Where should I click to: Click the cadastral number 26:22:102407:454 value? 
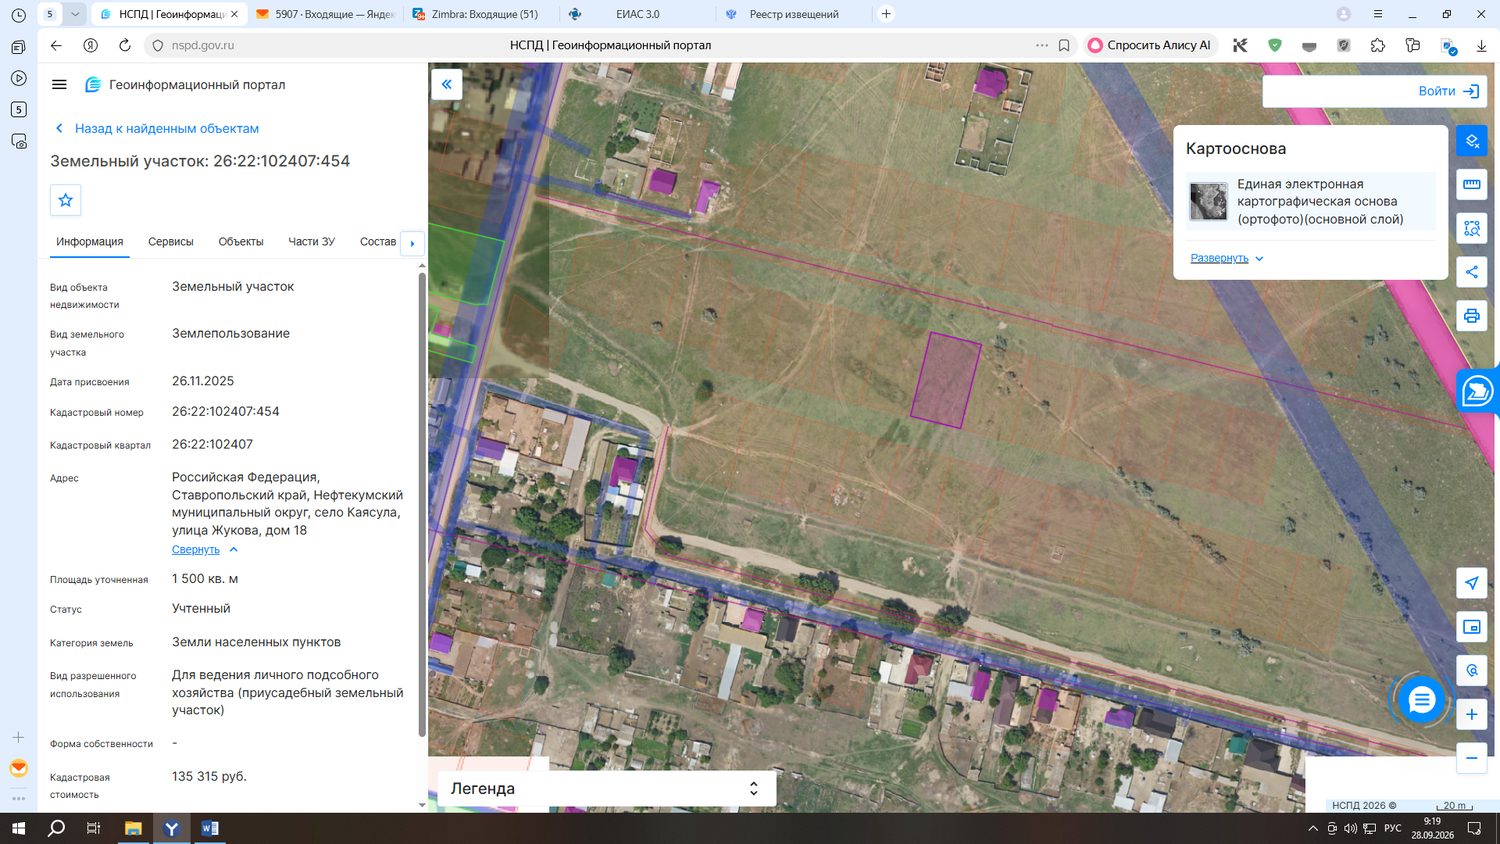[x=226, y=412]
